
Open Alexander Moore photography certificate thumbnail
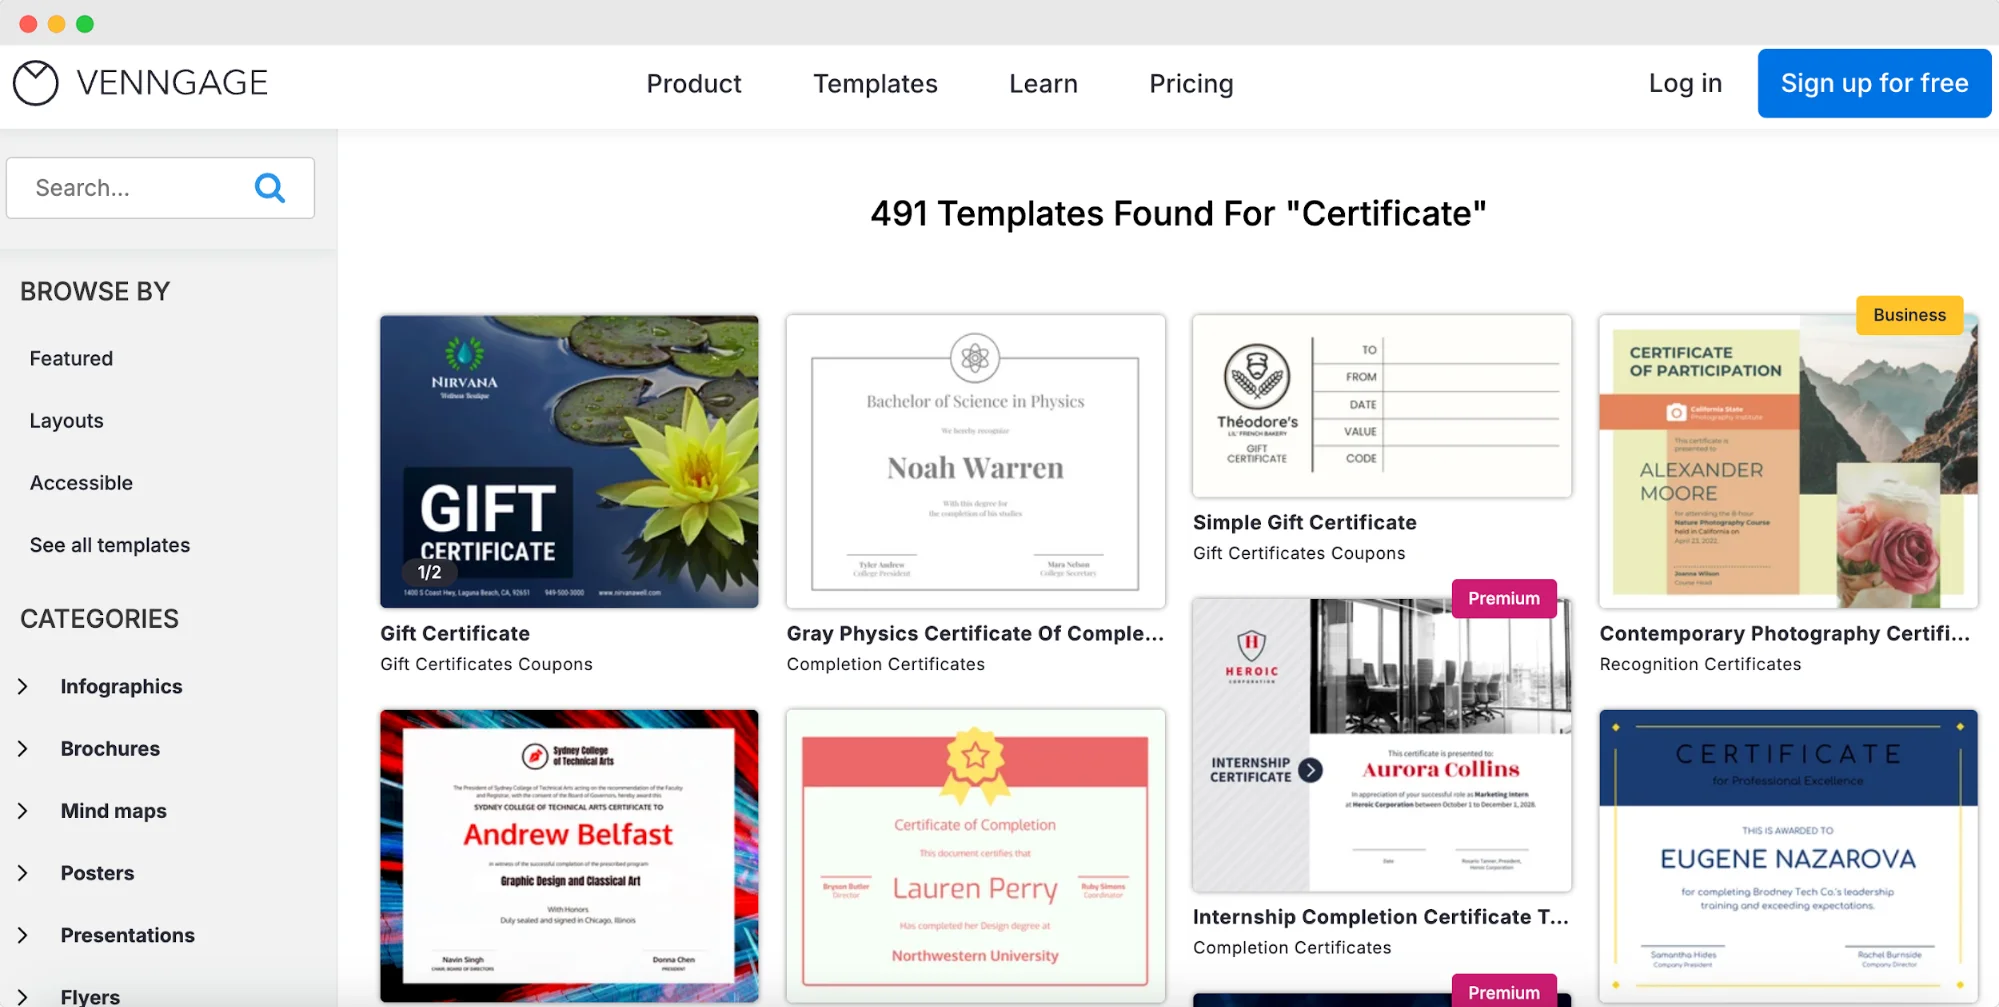[x=1788, y=461]
